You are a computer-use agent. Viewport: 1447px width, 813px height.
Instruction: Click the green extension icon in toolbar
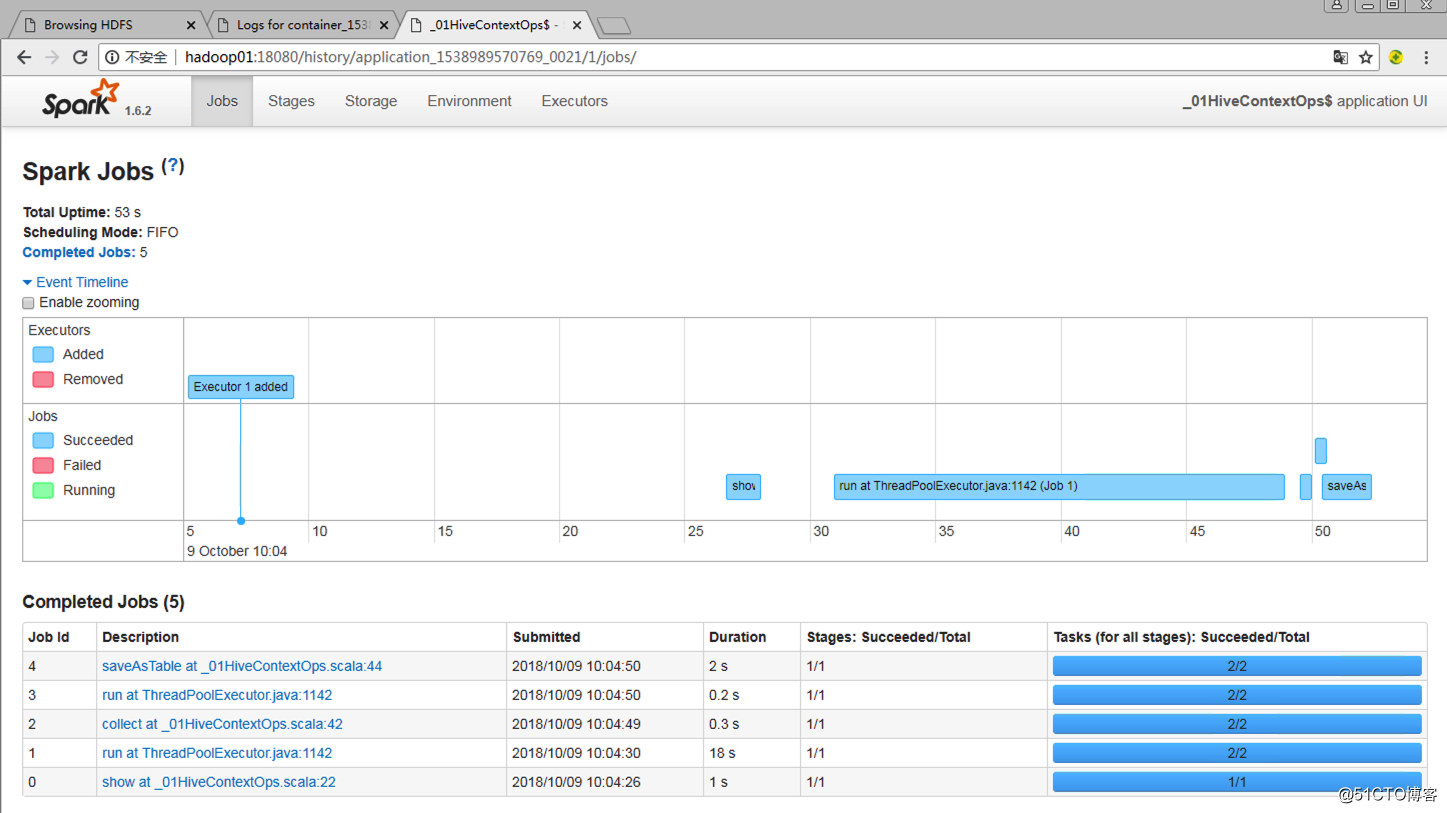(1396, 57)
